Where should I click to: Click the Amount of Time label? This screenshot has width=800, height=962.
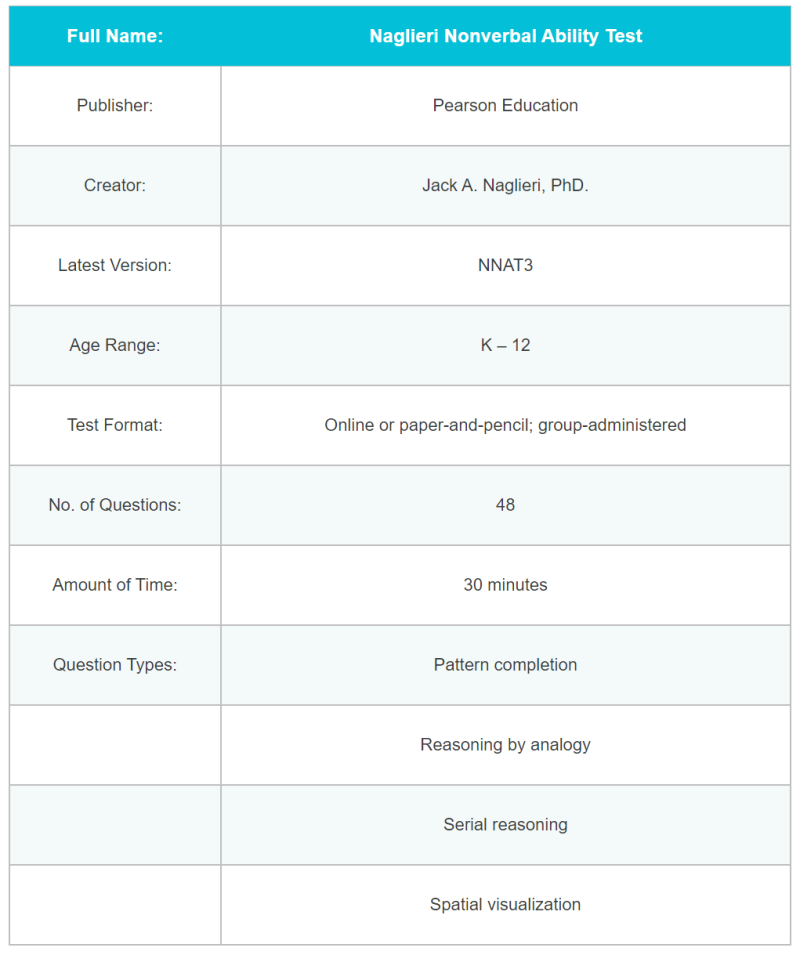pyautogui.click(x=115, y=585)
